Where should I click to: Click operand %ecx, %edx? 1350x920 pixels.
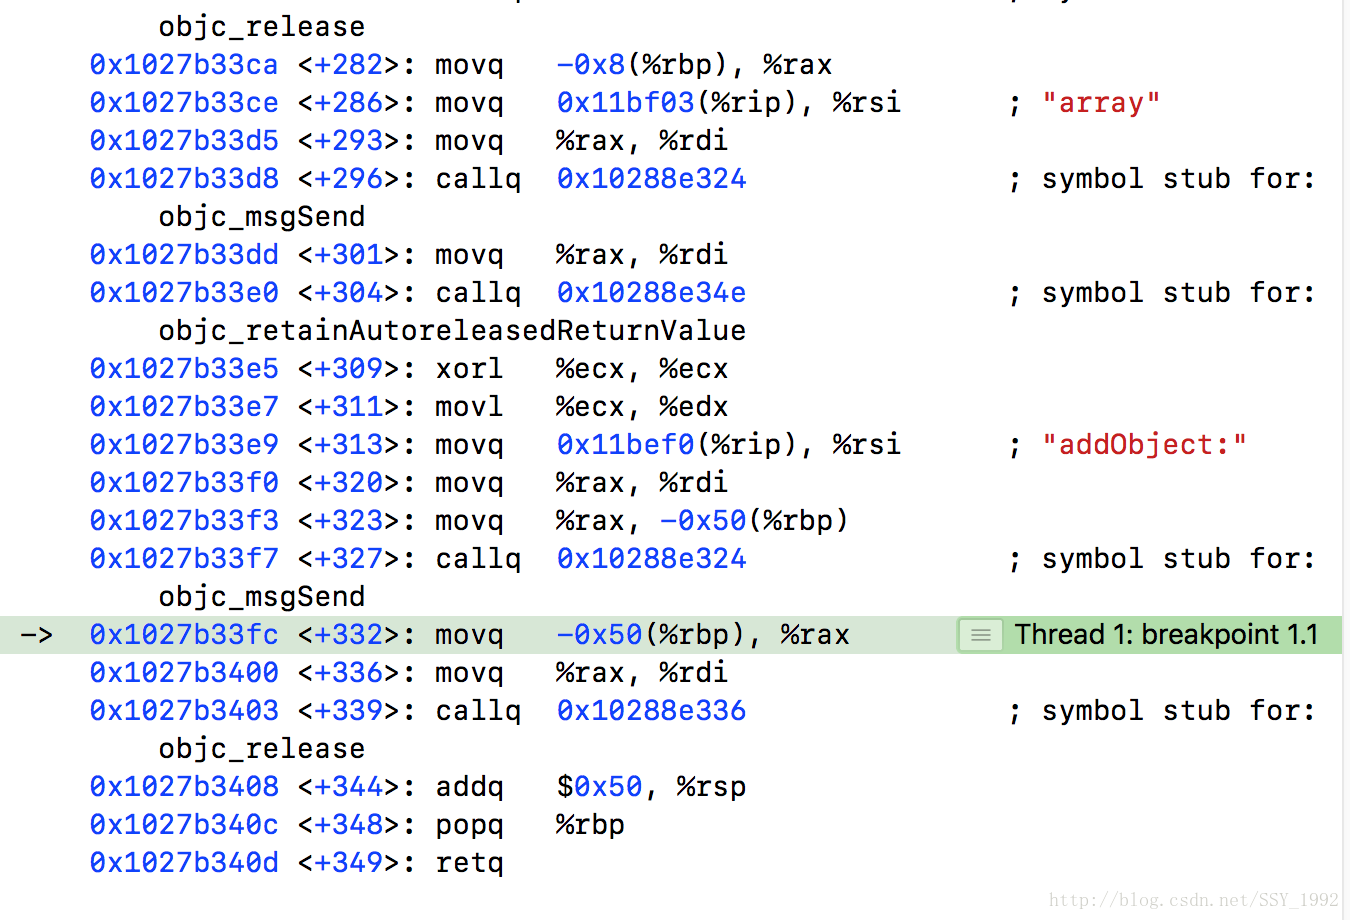pos(643,407)
